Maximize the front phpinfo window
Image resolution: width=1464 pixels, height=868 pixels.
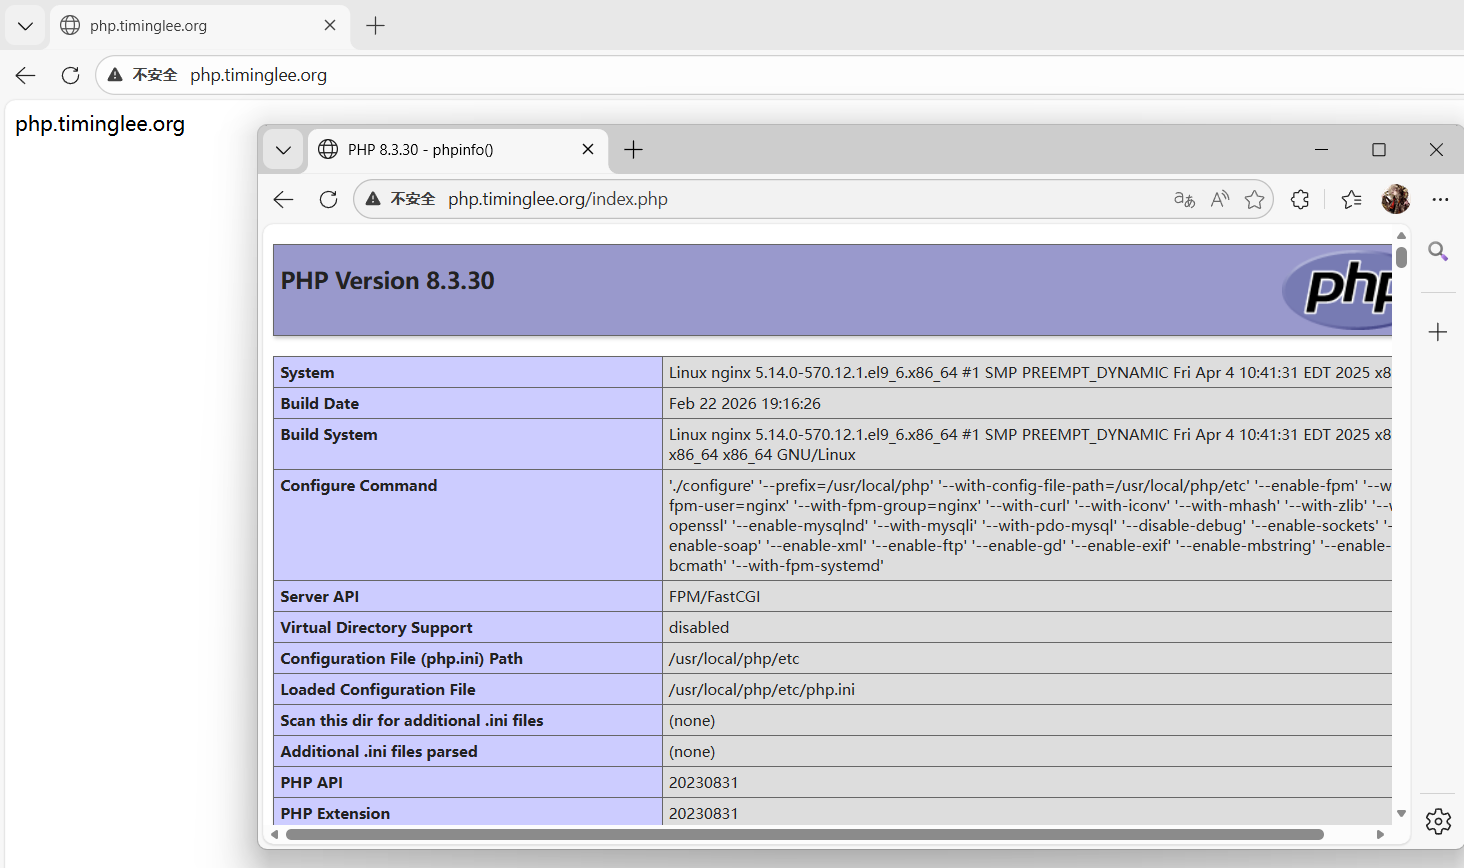(x=1379, y=149)
